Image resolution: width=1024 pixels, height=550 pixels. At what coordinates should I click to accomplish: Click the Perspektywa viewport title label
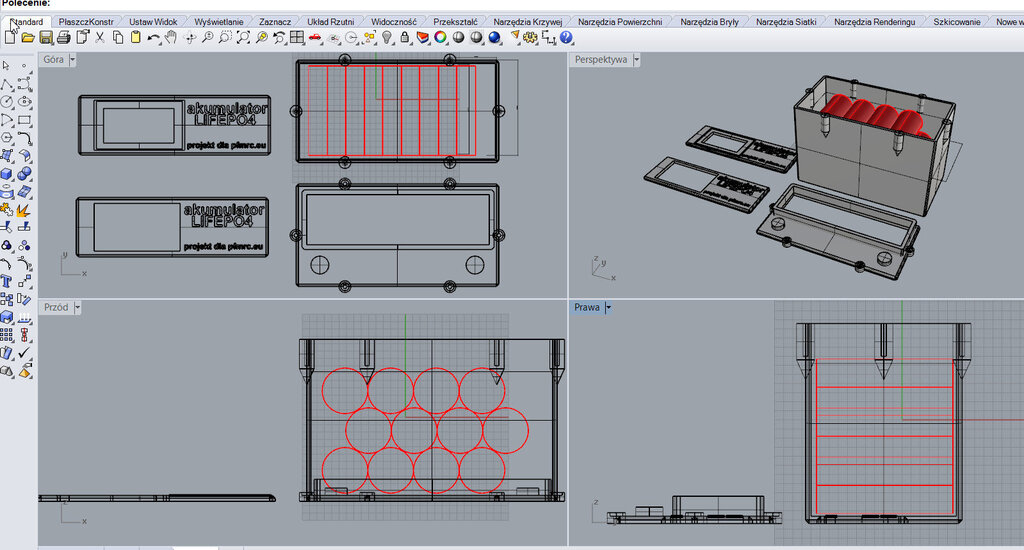601,60
